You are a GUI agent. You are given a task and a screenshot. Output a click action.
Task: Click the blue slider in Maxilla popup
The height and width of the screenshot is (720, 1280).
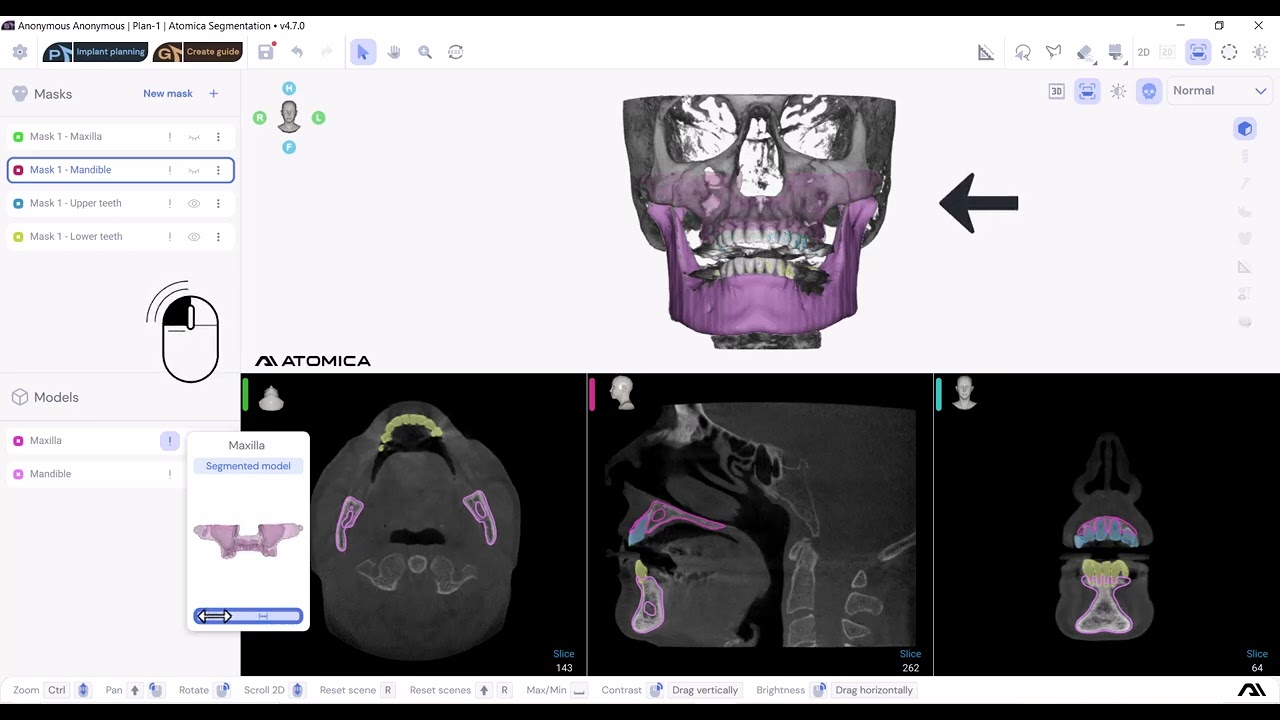[248, 616]
